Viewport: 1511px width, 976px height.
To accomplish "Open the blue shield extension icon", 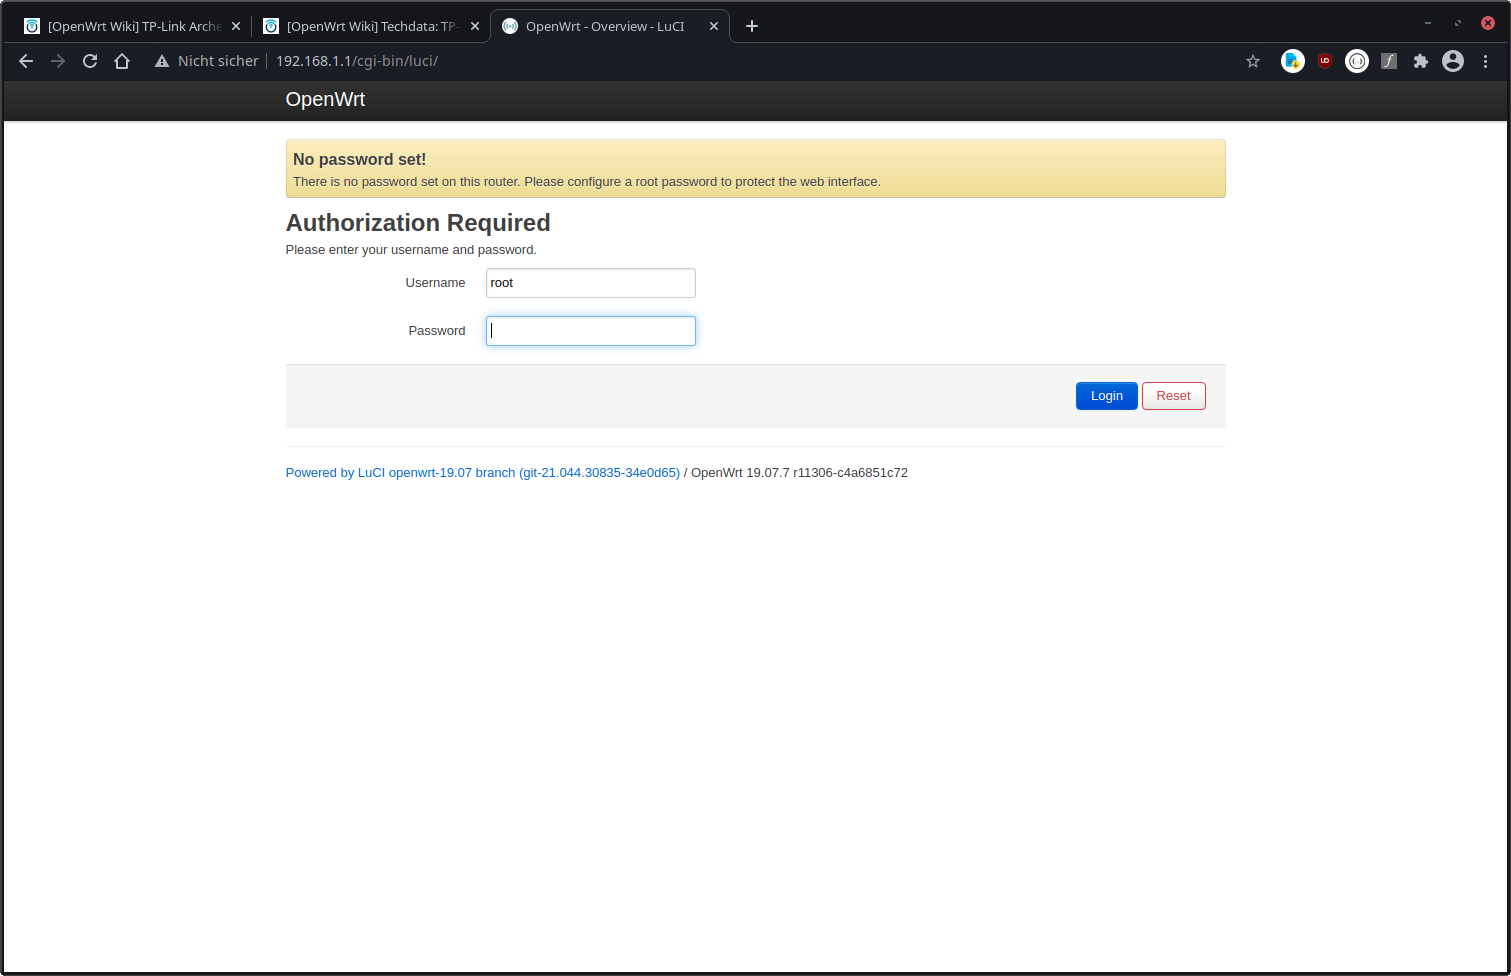I will [1293, 61].
